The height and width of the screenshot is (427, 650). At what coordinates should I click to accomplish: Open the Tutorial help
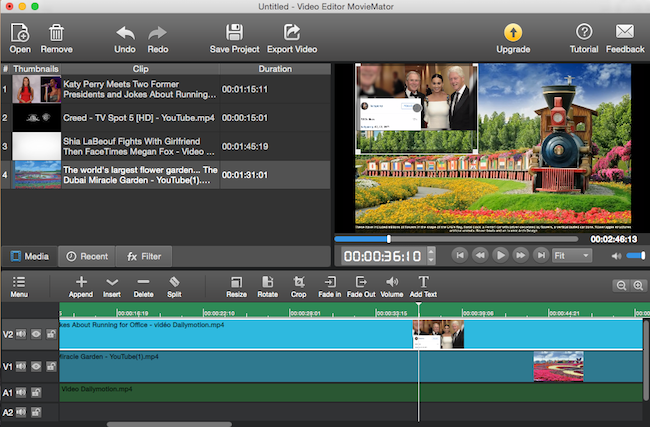pyautogui.click(x=584, y=38)
